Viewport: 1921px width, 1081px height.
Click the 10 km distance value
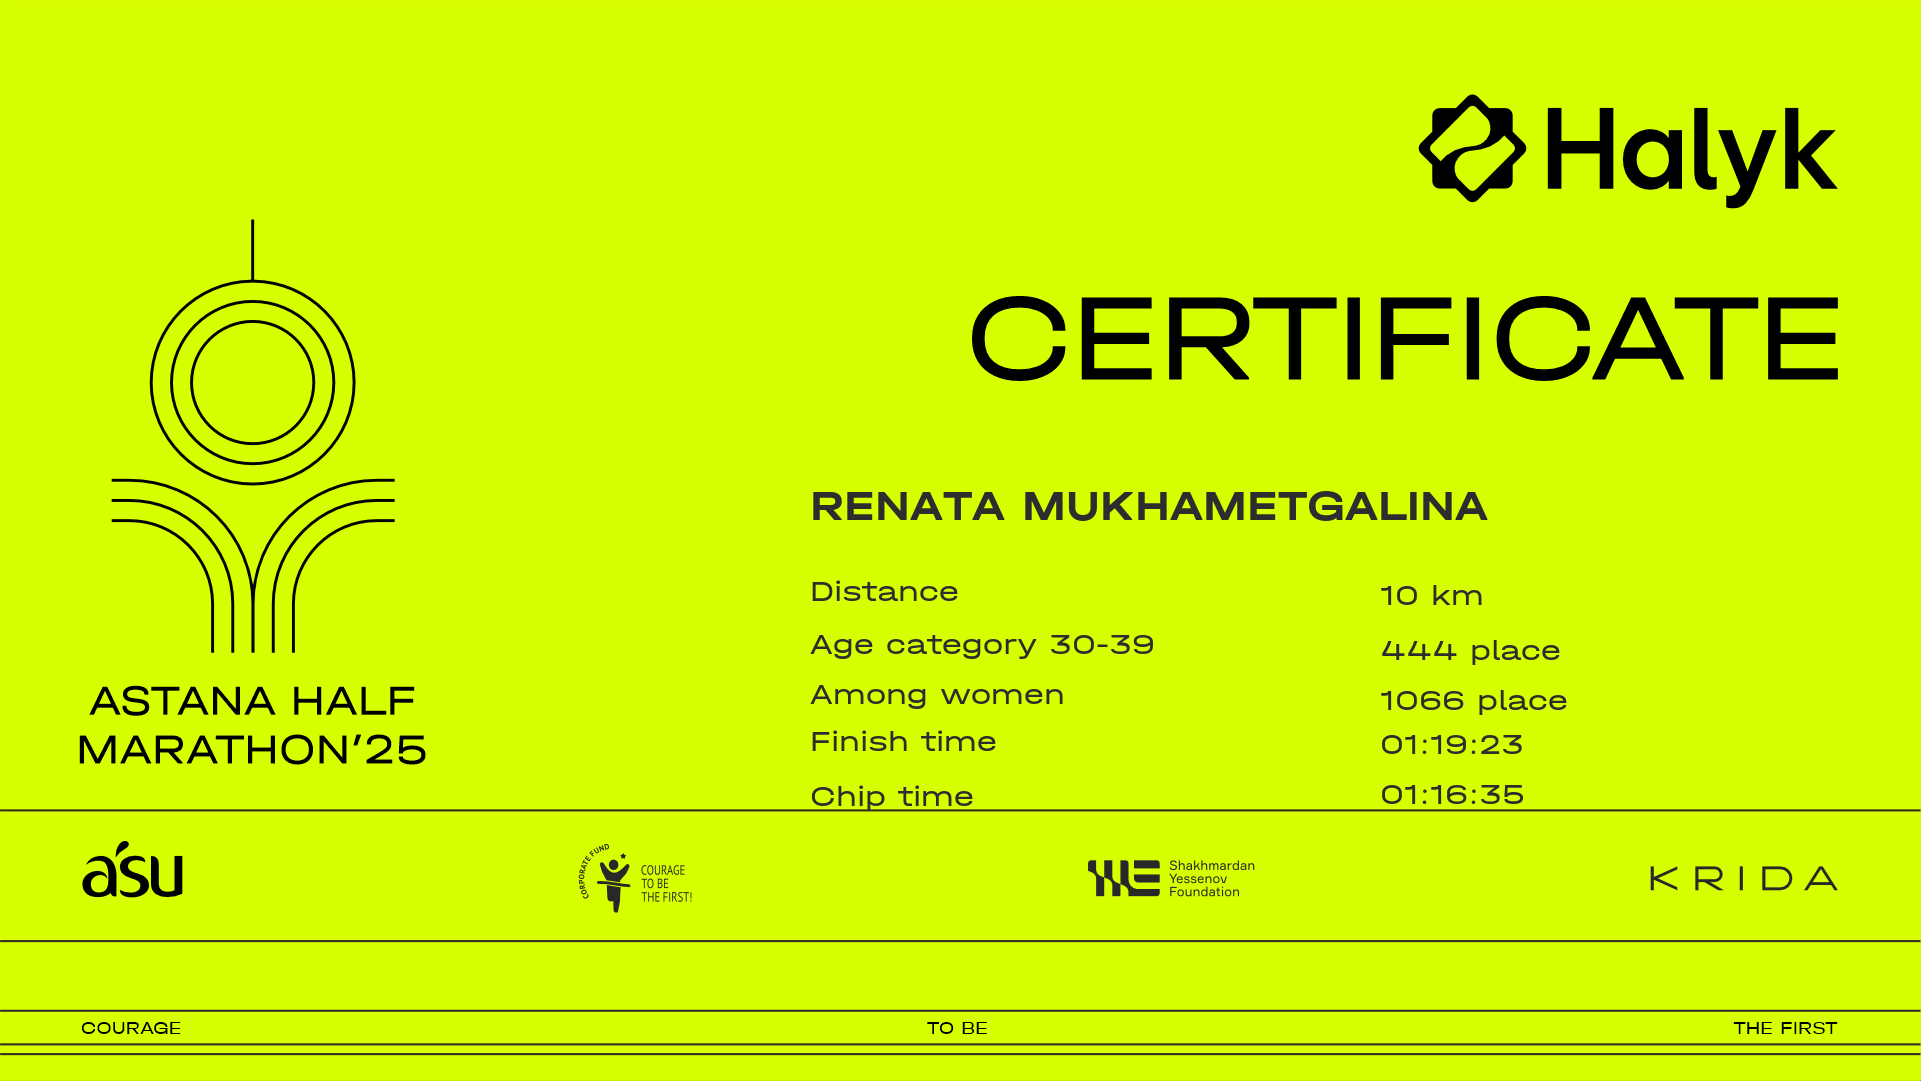click(x=1431, y=596)
